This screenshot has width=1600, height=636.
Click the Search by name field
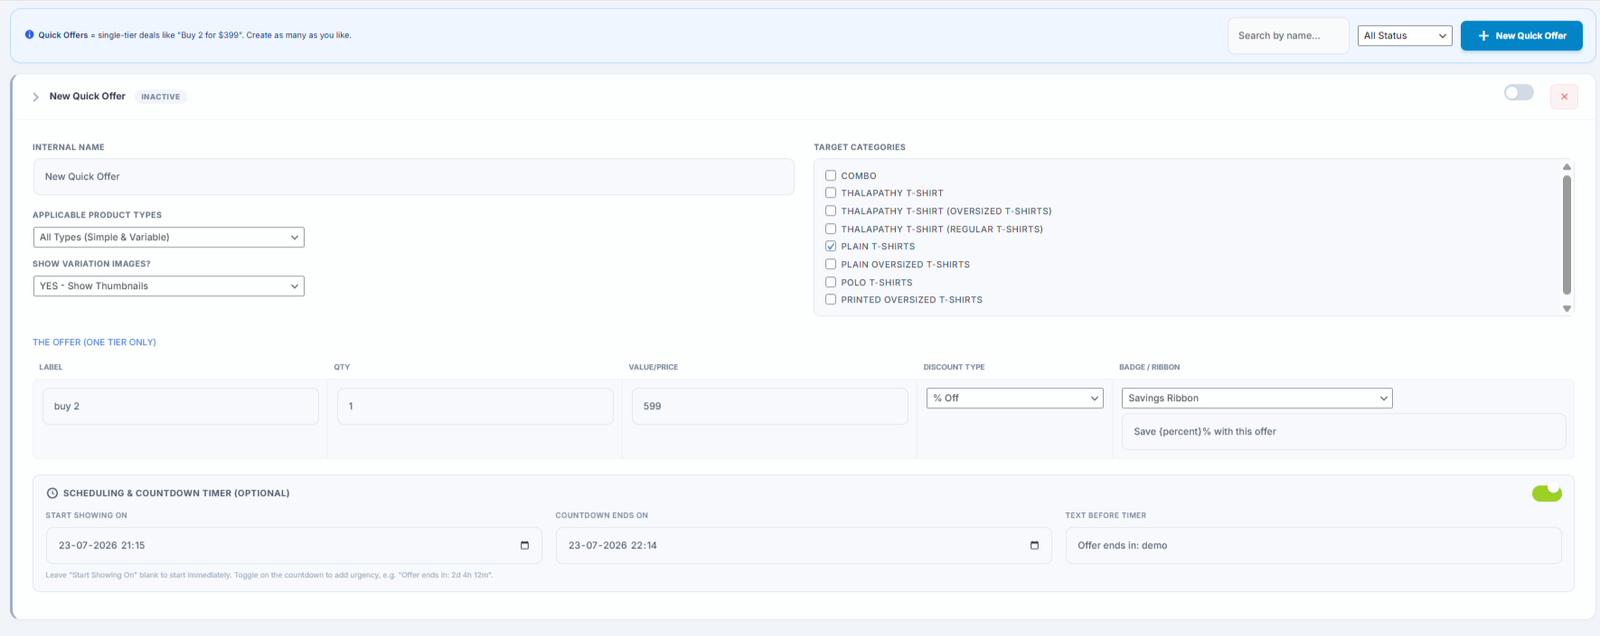(x=1288, y=36)
